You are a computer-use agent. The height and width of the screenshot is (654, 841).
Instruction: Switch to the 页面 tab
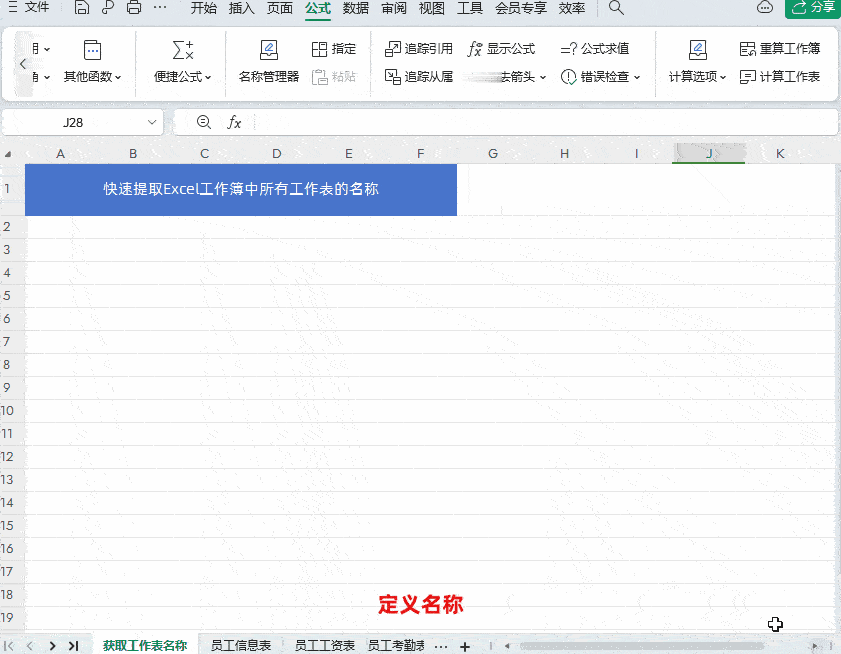pyautogui.click(x=280, y=8)
